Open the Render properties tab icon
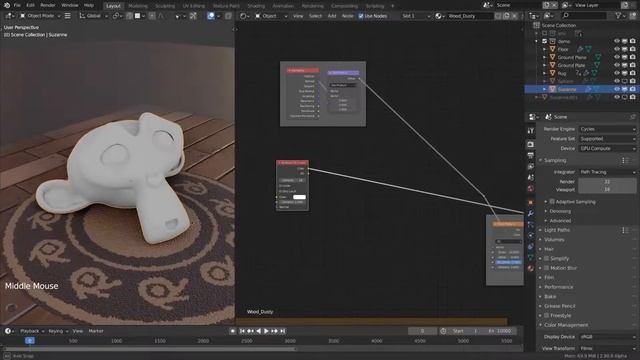640x360 pixels. point(530,144)
